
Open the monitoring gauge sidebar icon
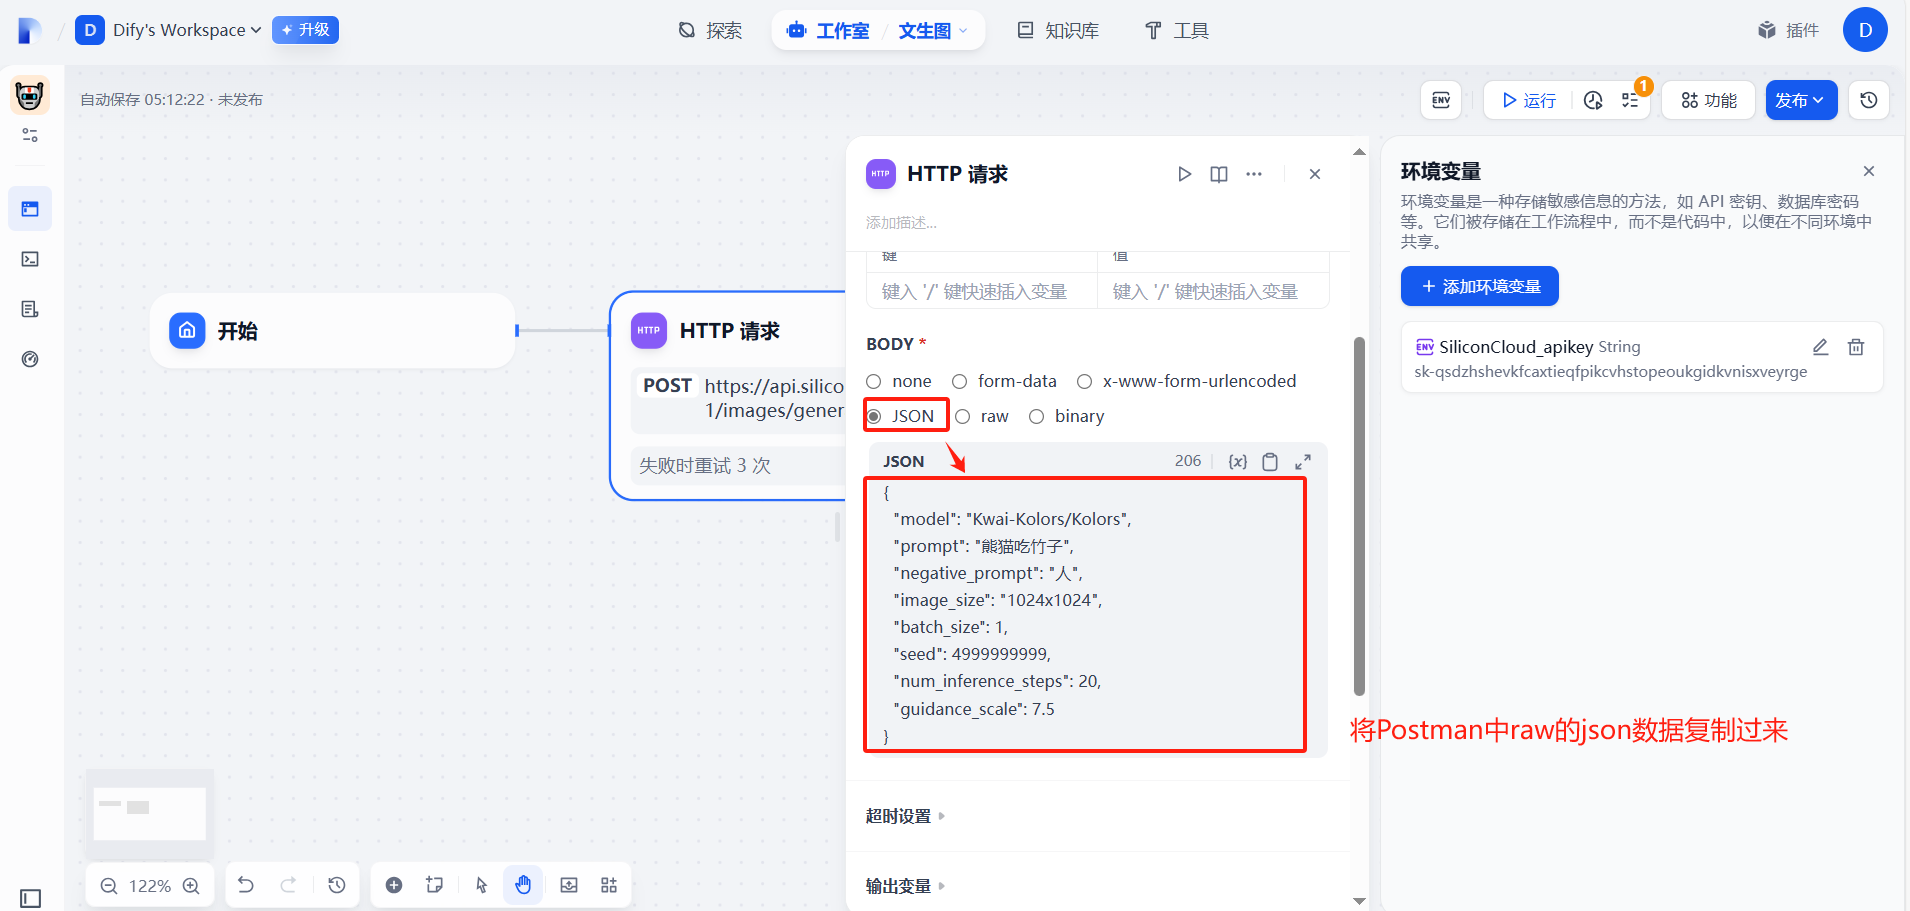pyautogui.click(x=30, y=359)
